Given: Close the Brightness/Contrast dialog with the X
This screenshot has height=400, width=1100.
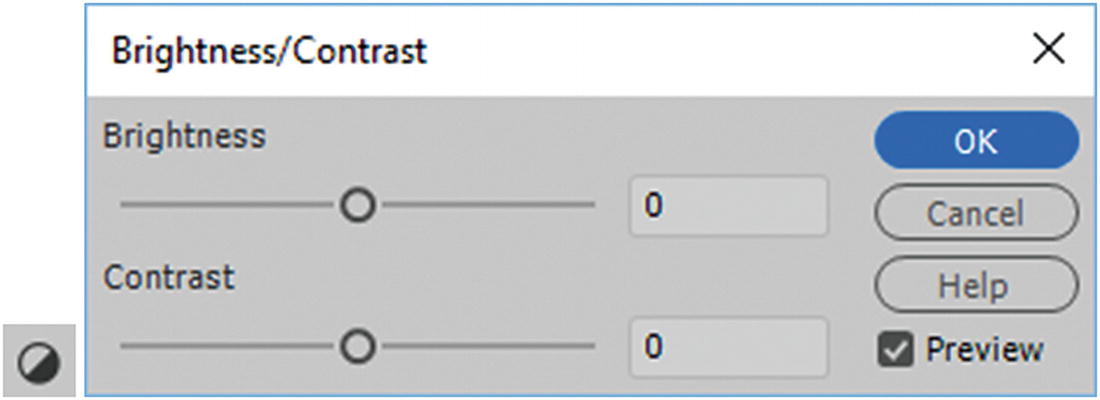Looking at the screenshot, I should pyautogui.click(x=1047, y=50).
